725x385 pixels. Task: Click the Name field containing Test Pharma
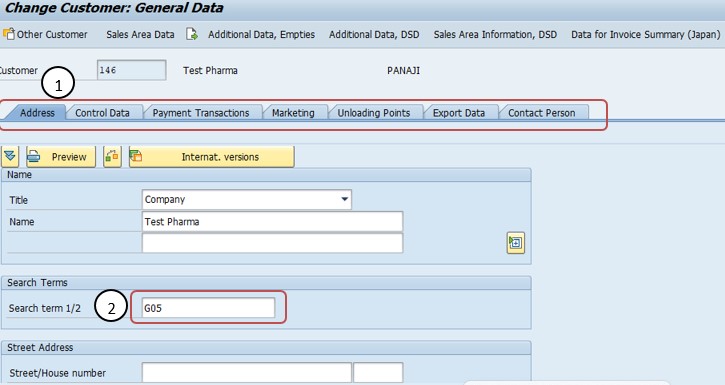coord(272,221)
